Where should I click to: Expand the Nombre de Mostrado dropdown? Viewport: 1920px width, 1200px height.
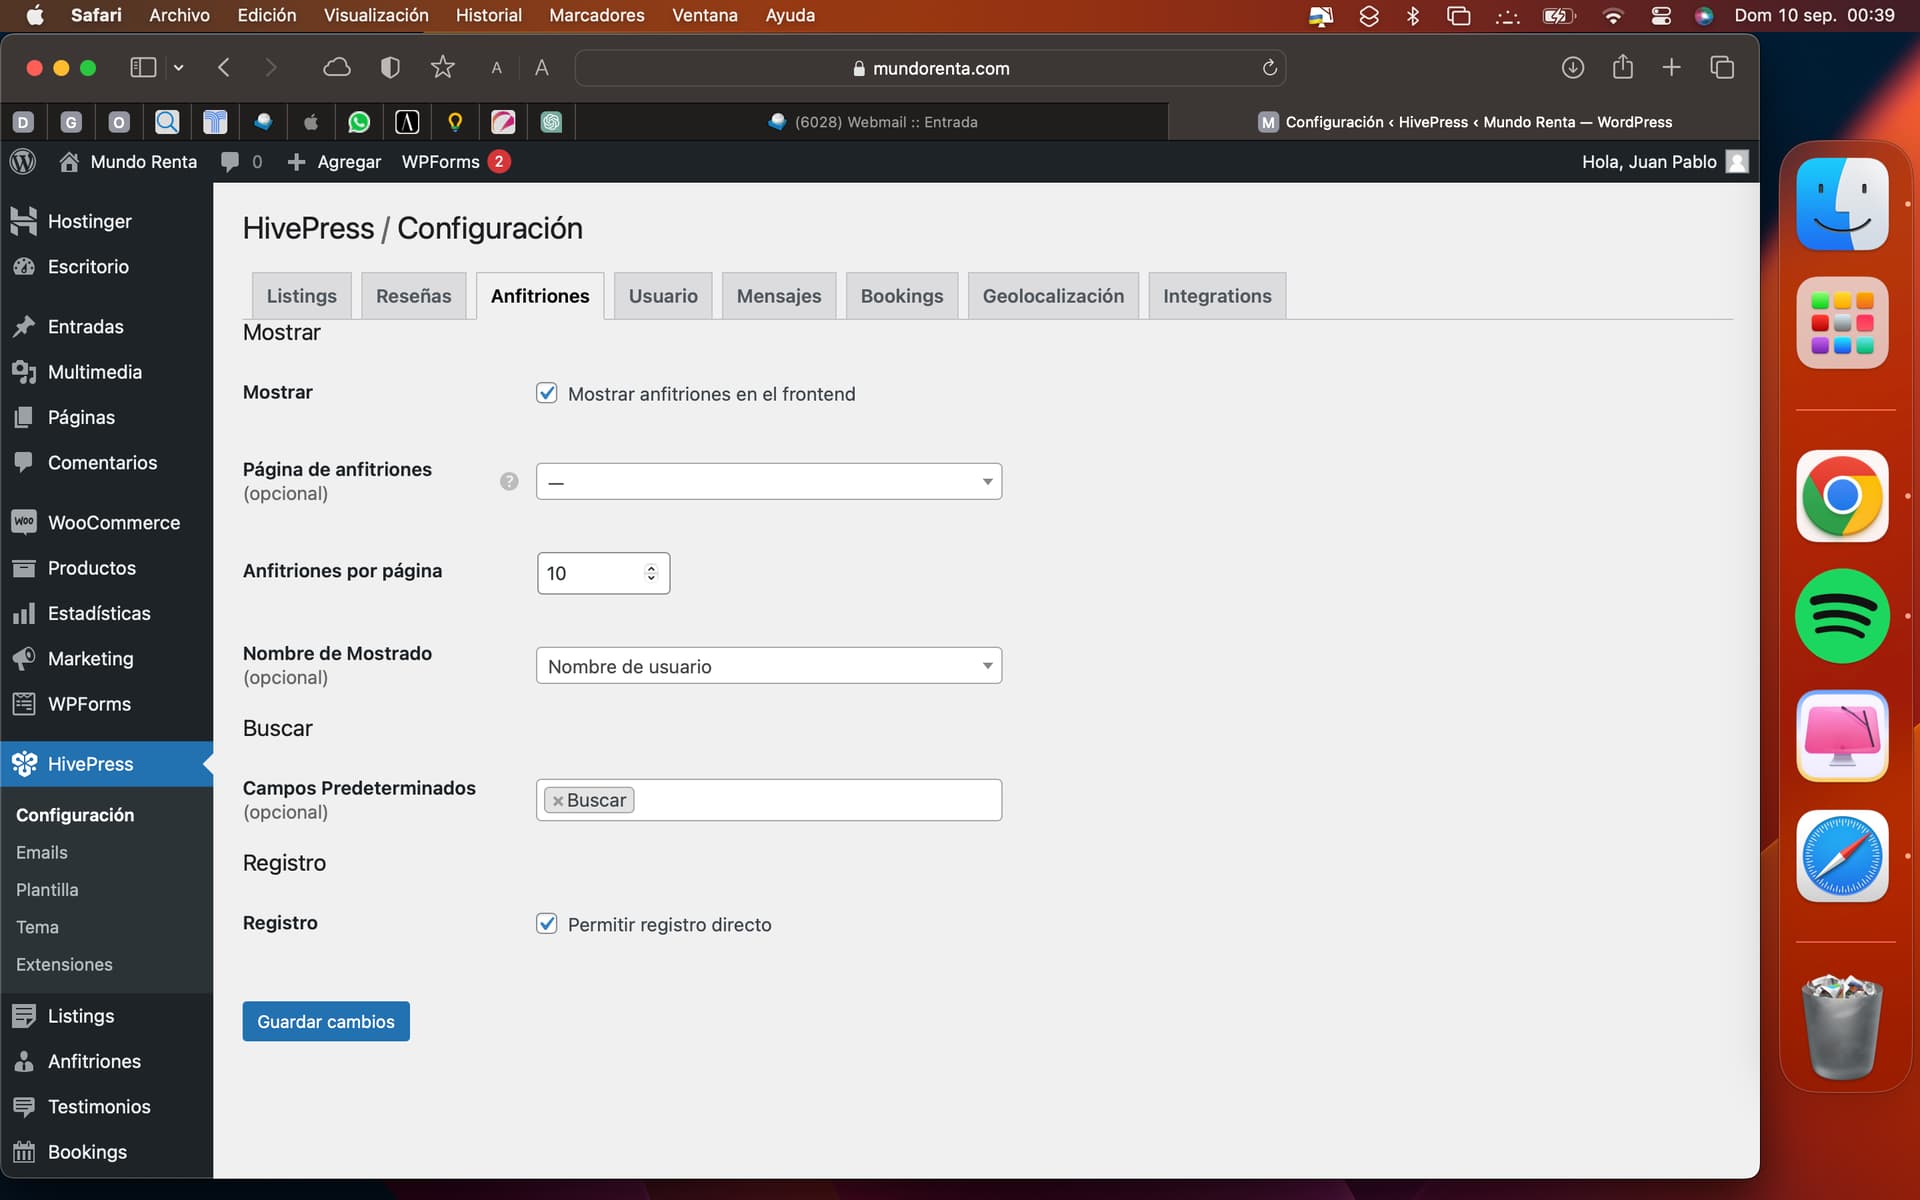click(x=768, y=666)
